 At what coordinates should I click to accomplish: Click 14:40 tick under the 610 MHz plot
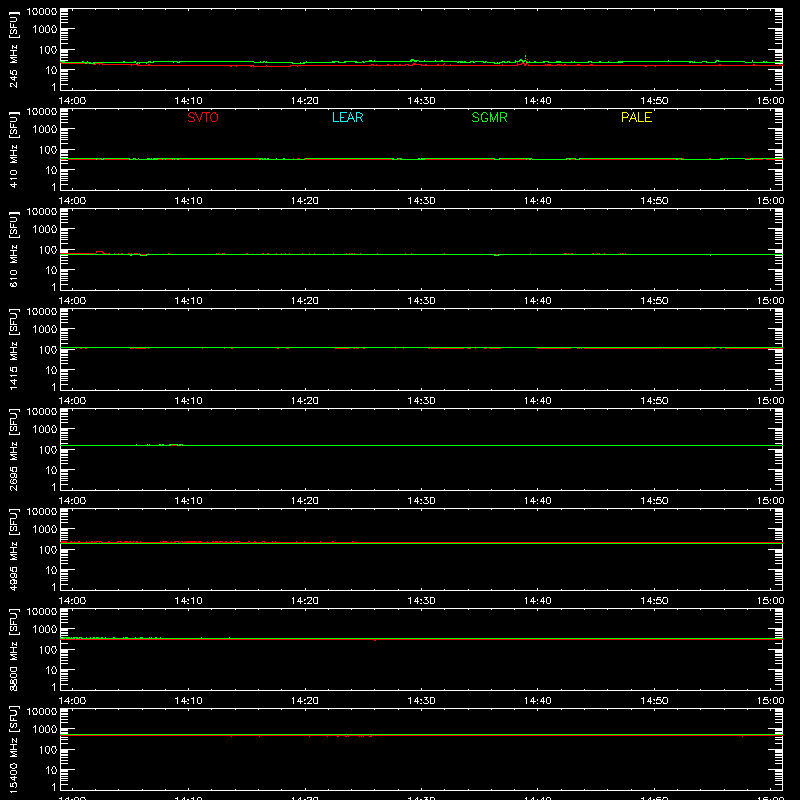(x=538, y=301)
